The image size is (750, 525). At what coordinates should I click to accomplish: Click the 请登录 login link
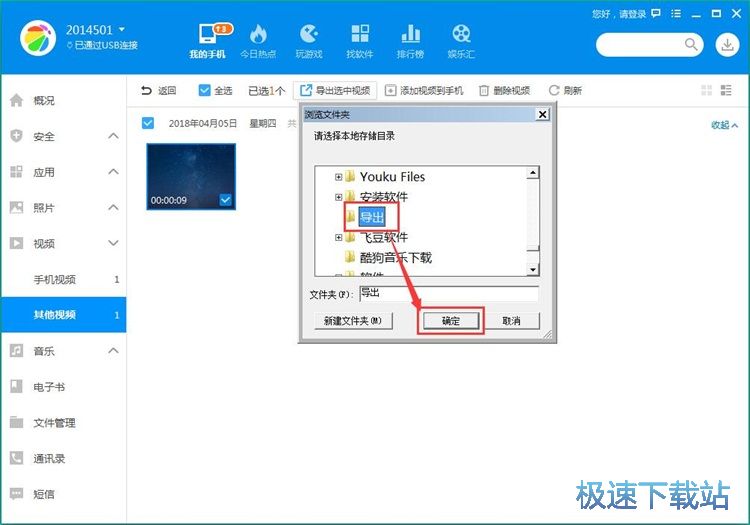point(632,14)
